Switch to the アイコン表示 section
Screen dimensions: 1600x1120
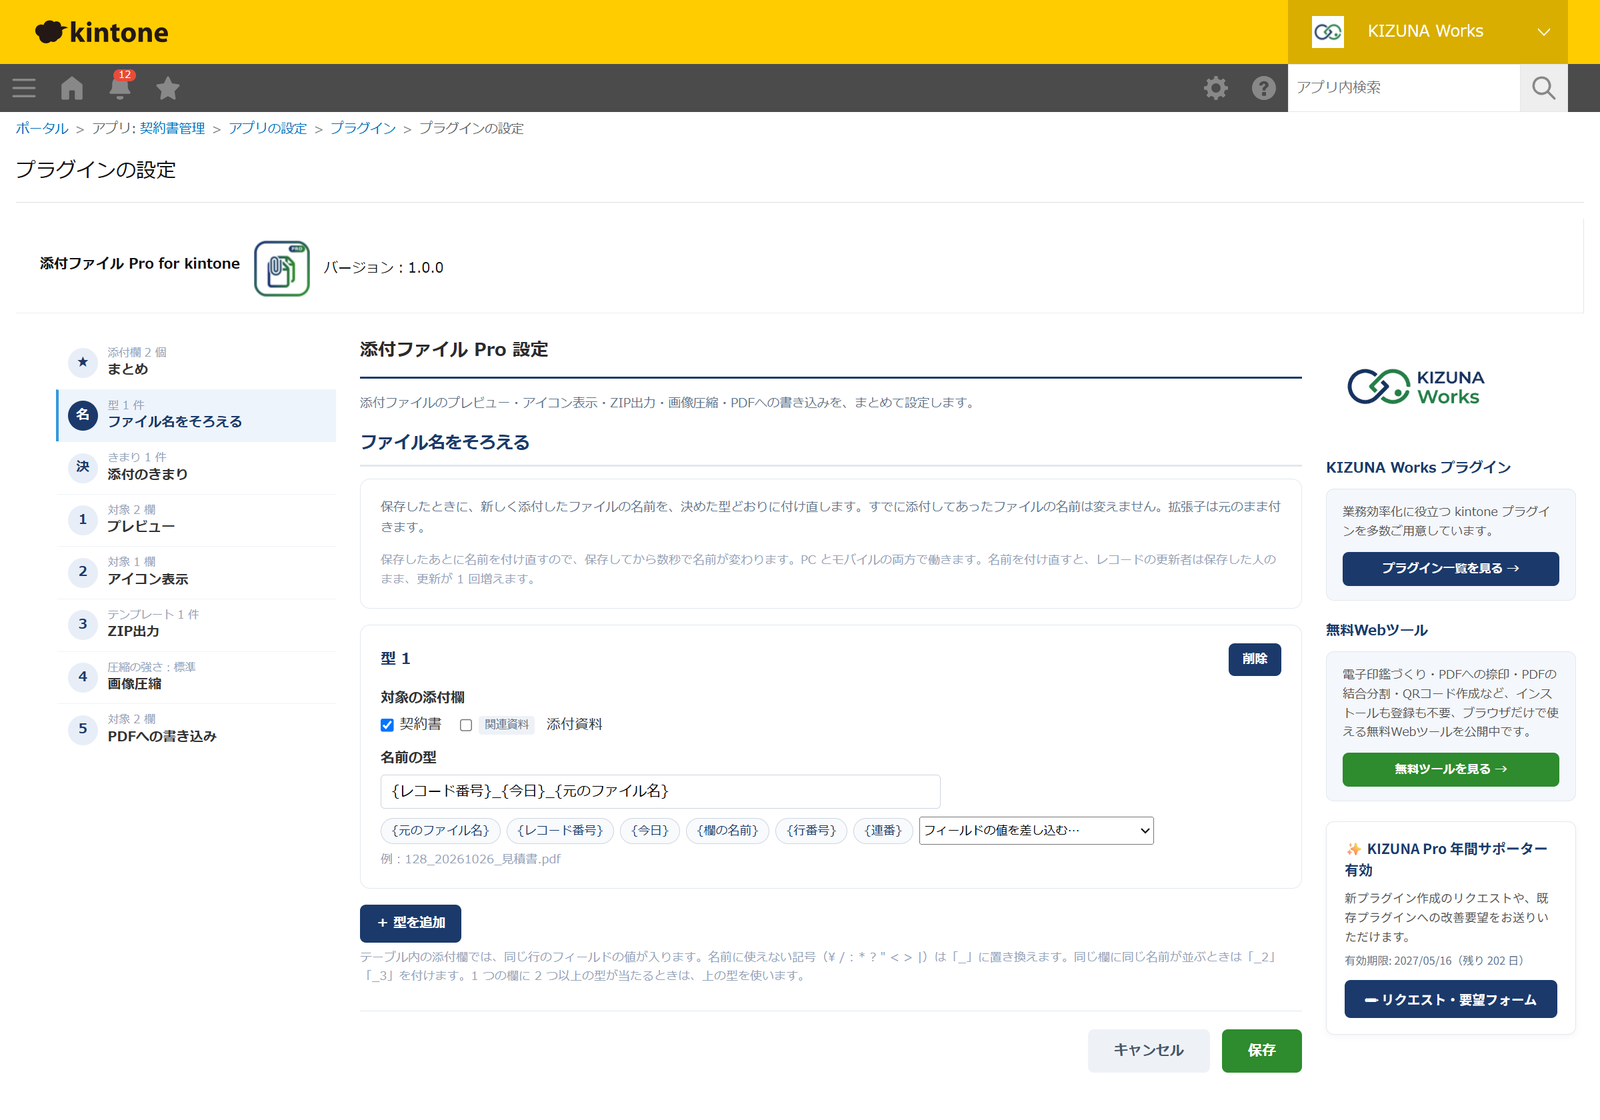(196, 572)
